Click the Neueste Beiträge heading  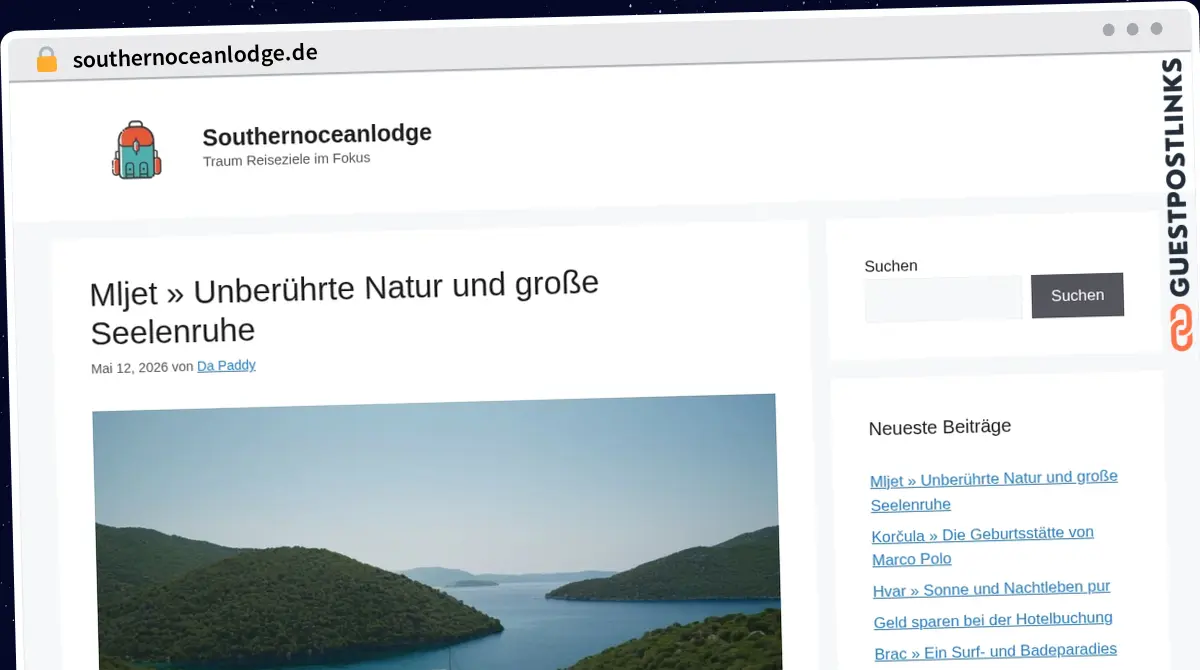point(940,427)
